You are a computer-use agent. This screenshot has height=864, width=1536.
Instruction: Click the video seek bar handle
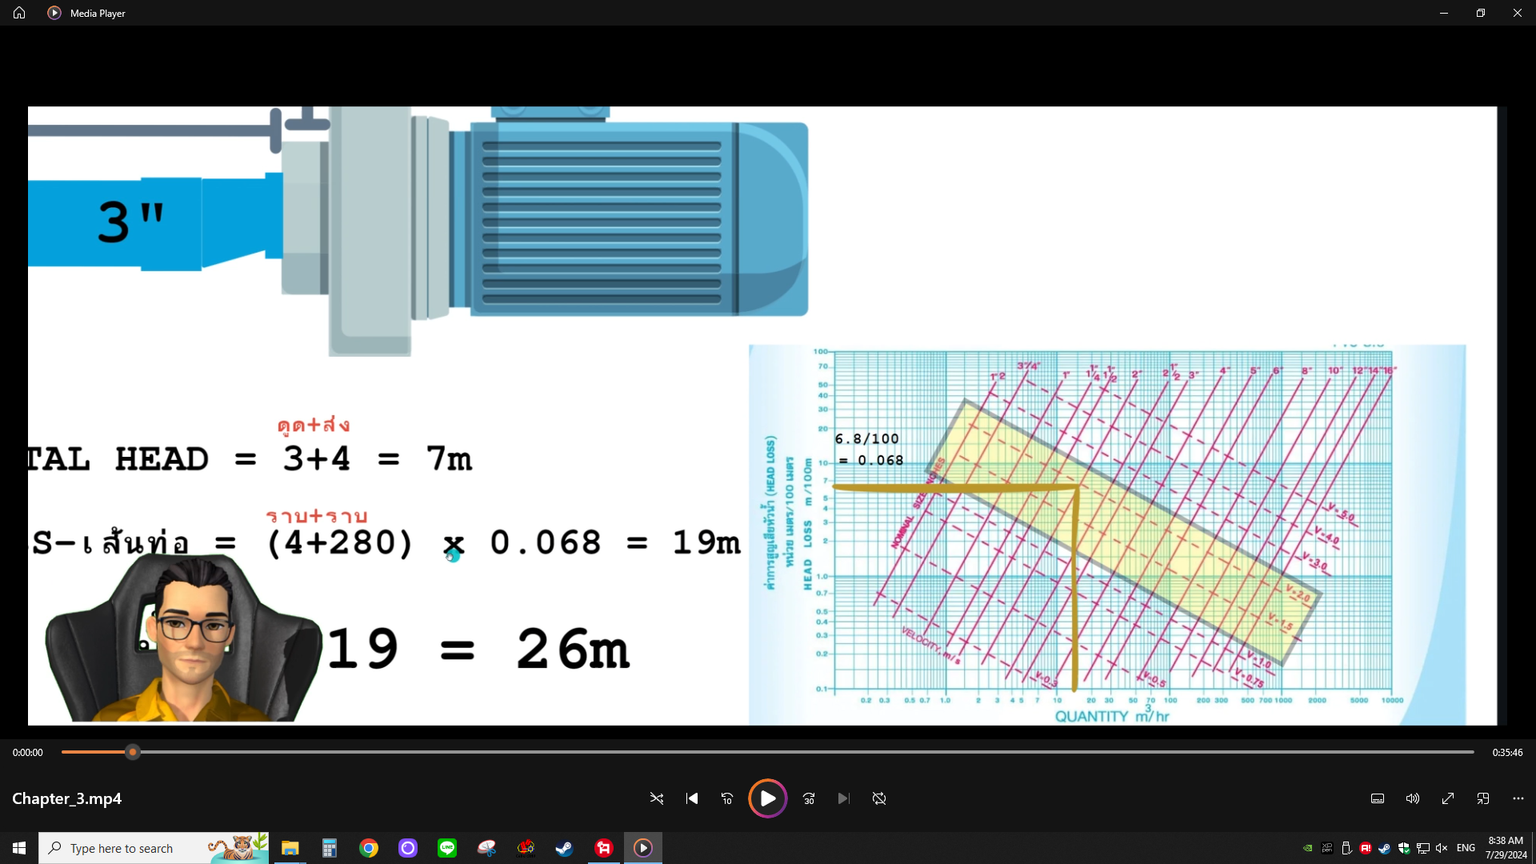[x=132, y=752]
